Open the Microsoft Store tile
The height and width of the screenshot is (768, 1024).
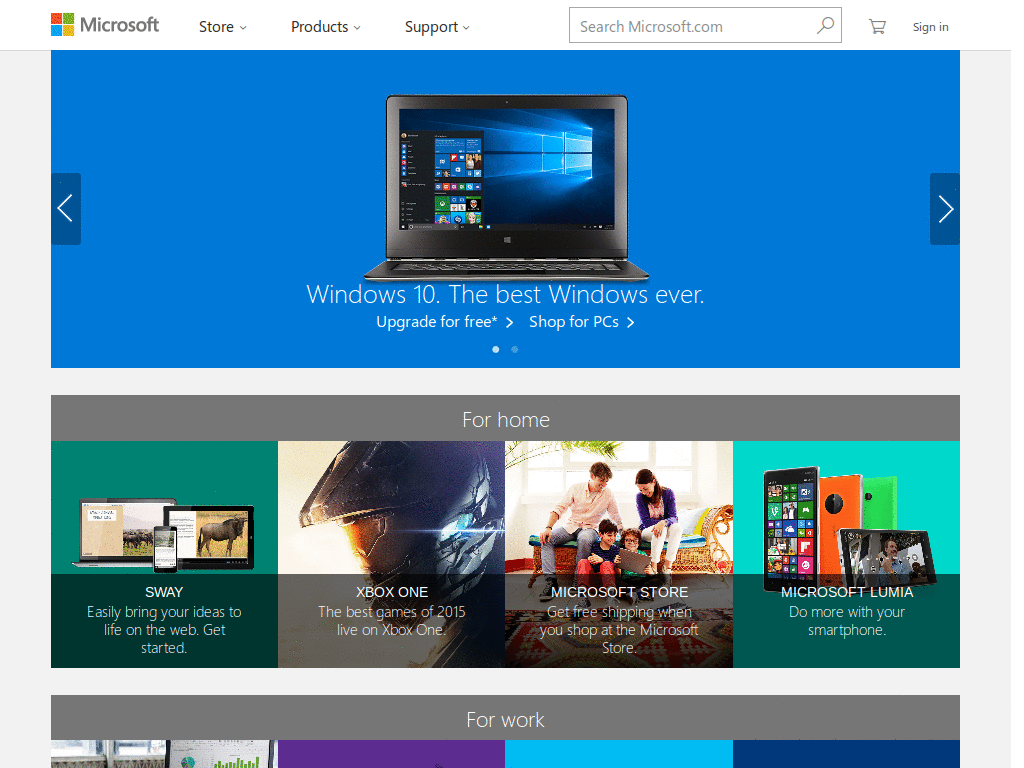point(619,554)
